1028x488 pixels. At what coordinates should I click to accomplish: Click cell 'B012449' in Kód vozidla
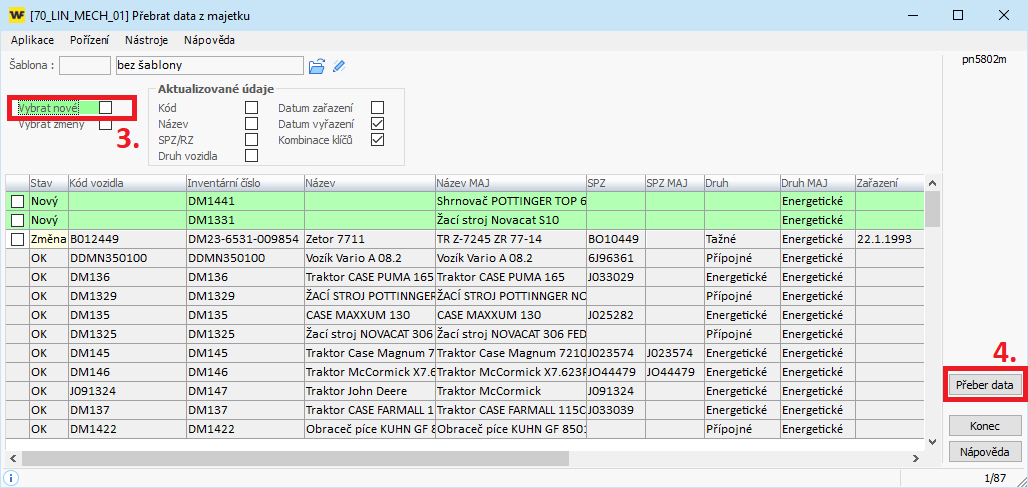tap(127, 239)
